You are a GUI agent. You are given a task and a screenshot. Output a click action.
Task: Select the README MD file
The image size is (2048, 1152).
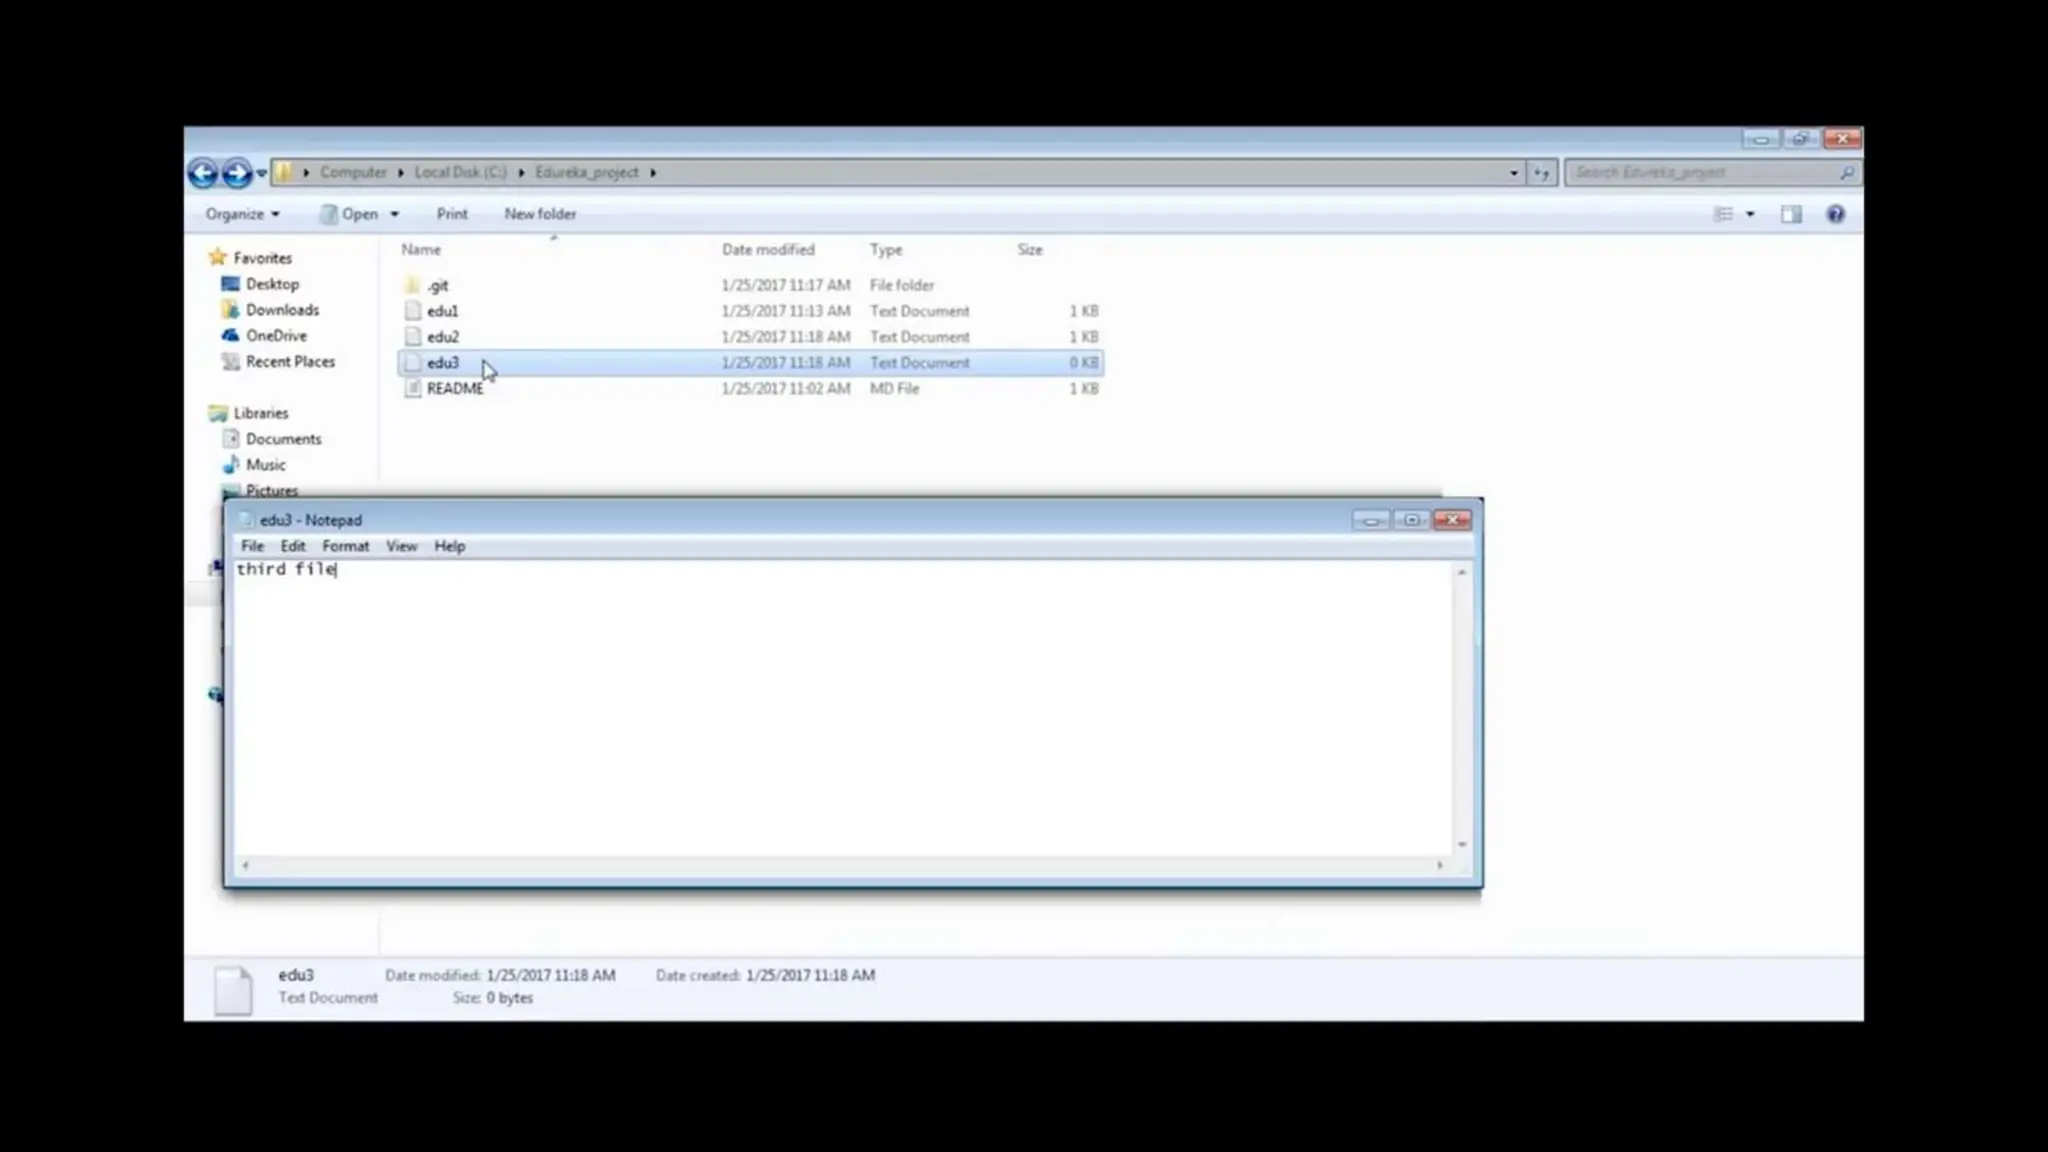tap(454, 389)
